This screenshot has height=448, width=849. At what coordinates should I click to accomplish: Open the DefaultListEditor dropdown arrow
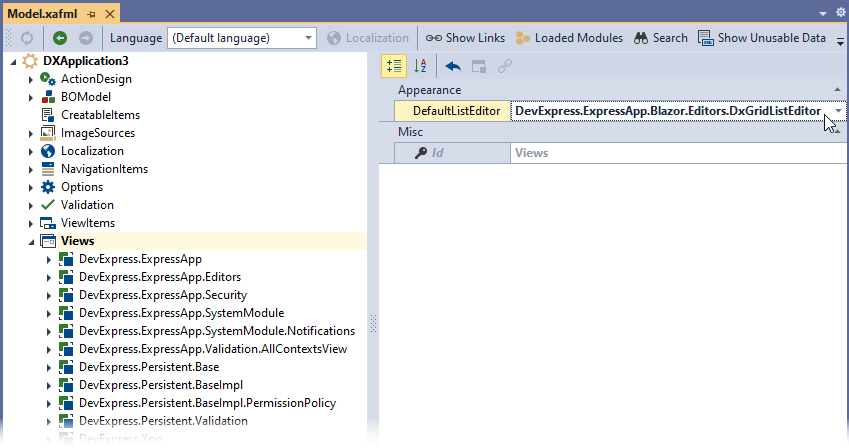pyautogui.click(x=838, y=111)
